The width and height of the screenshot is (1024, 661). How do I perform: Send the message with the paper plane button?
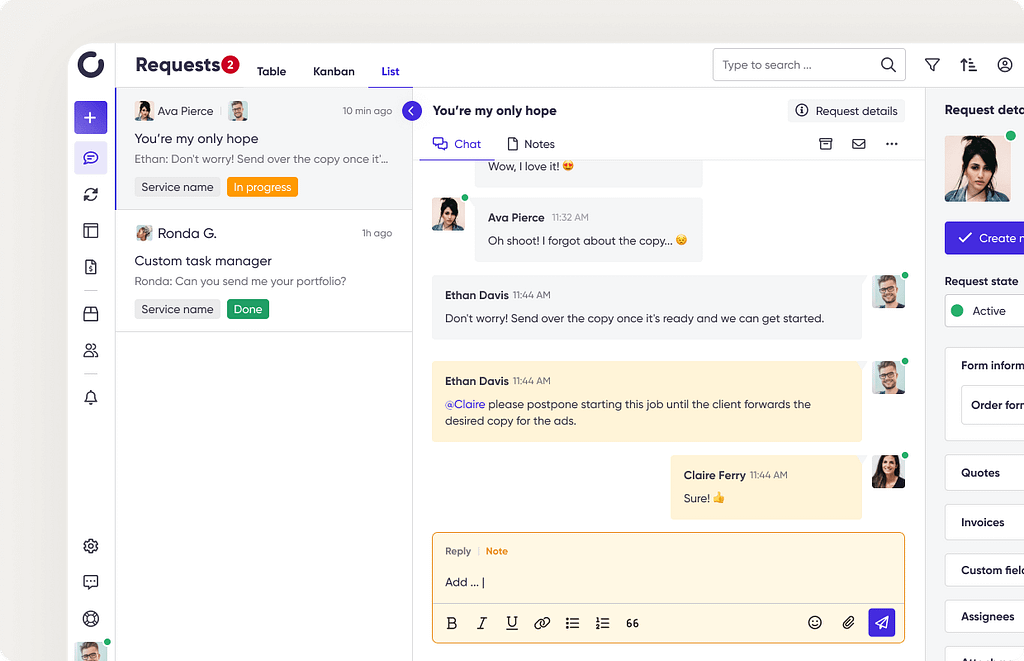click(x=882, y=622)
